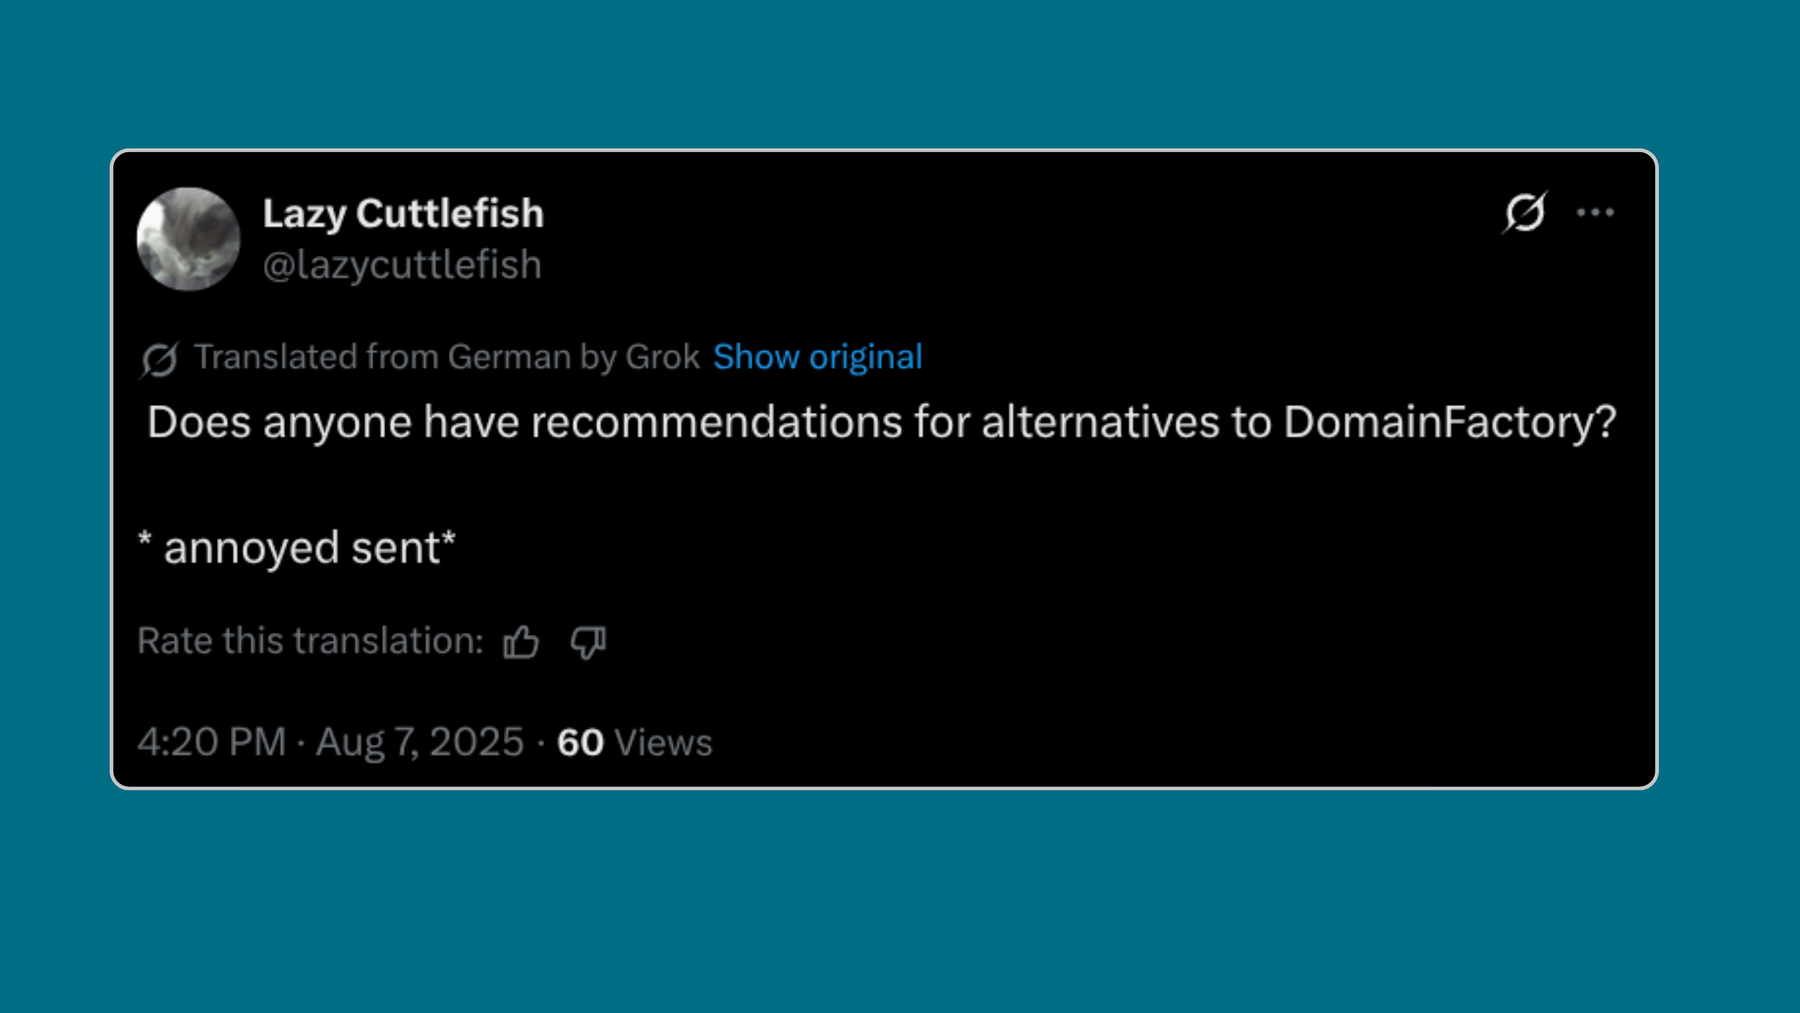The height and width of the screenshot is (1013, 1800).
Task: Click the Grok logo beside translation notice
Action: tap(159, 359)
